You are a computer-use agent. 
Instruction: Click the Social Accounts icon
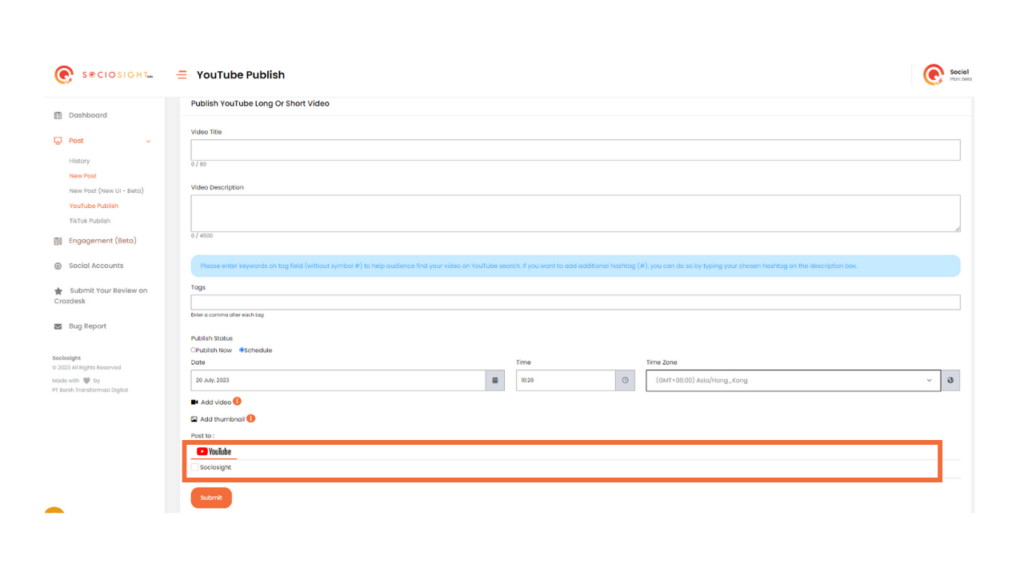[58, 266]
